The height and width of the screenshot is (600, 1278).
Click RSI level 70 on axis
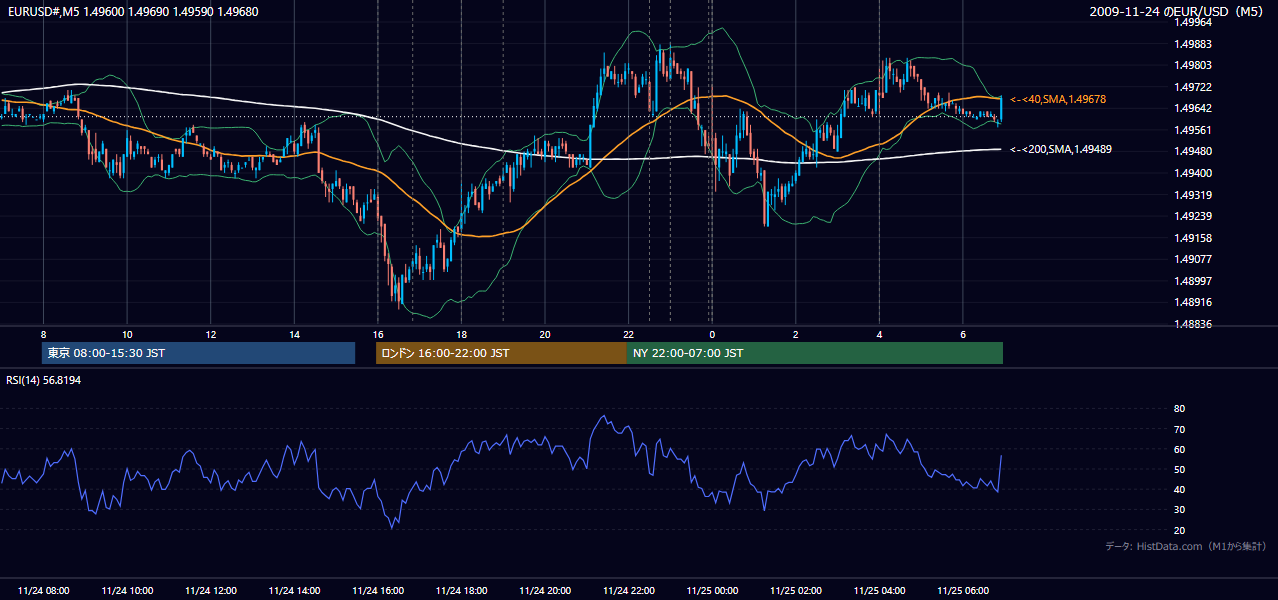1179,429
